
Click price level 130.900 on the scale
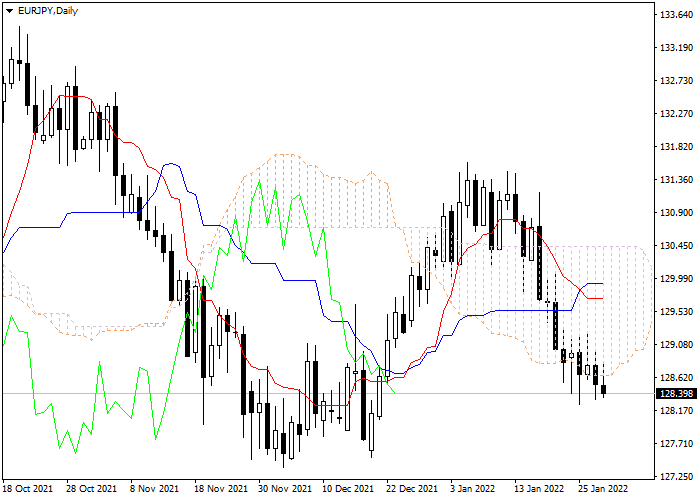tap(677, 213)
